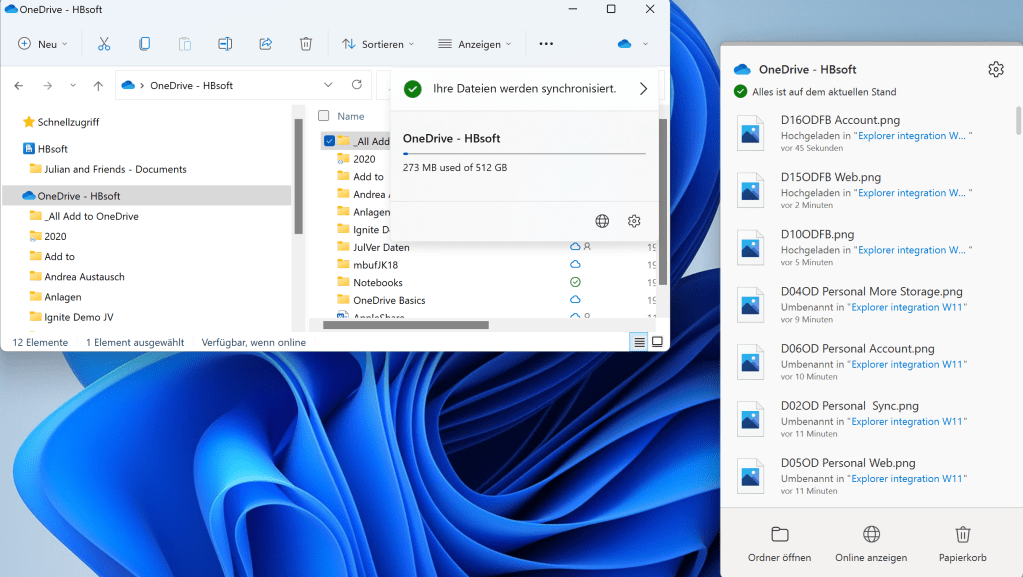
Task: Click the OneDrive cloud status icon in toolbar
Action: click(x=625, y=44)
